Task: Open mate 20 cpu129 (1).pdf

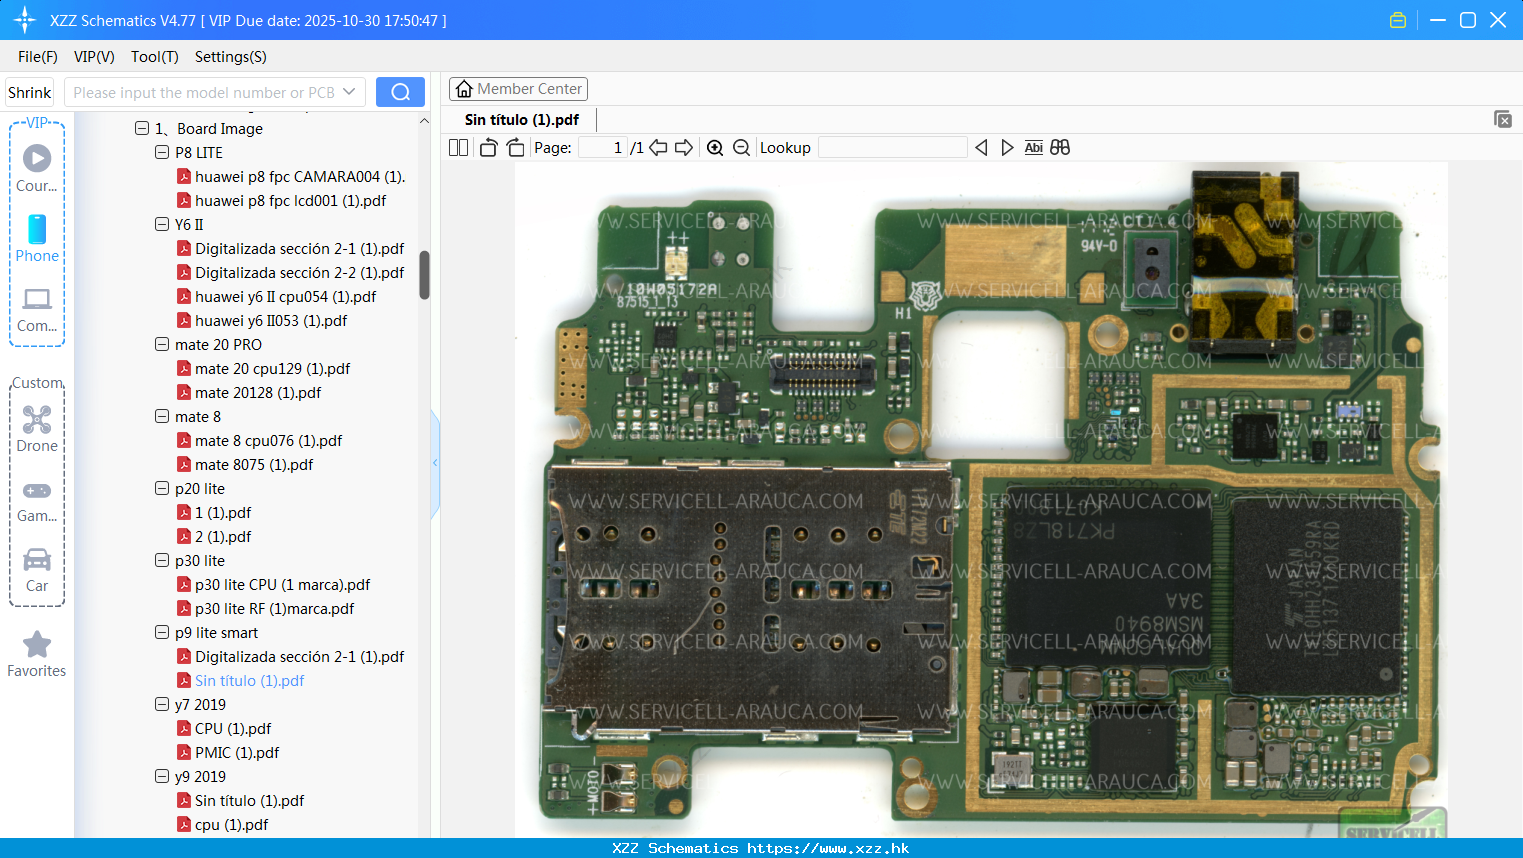Action: pyautogui.click(x=264, y=368)
